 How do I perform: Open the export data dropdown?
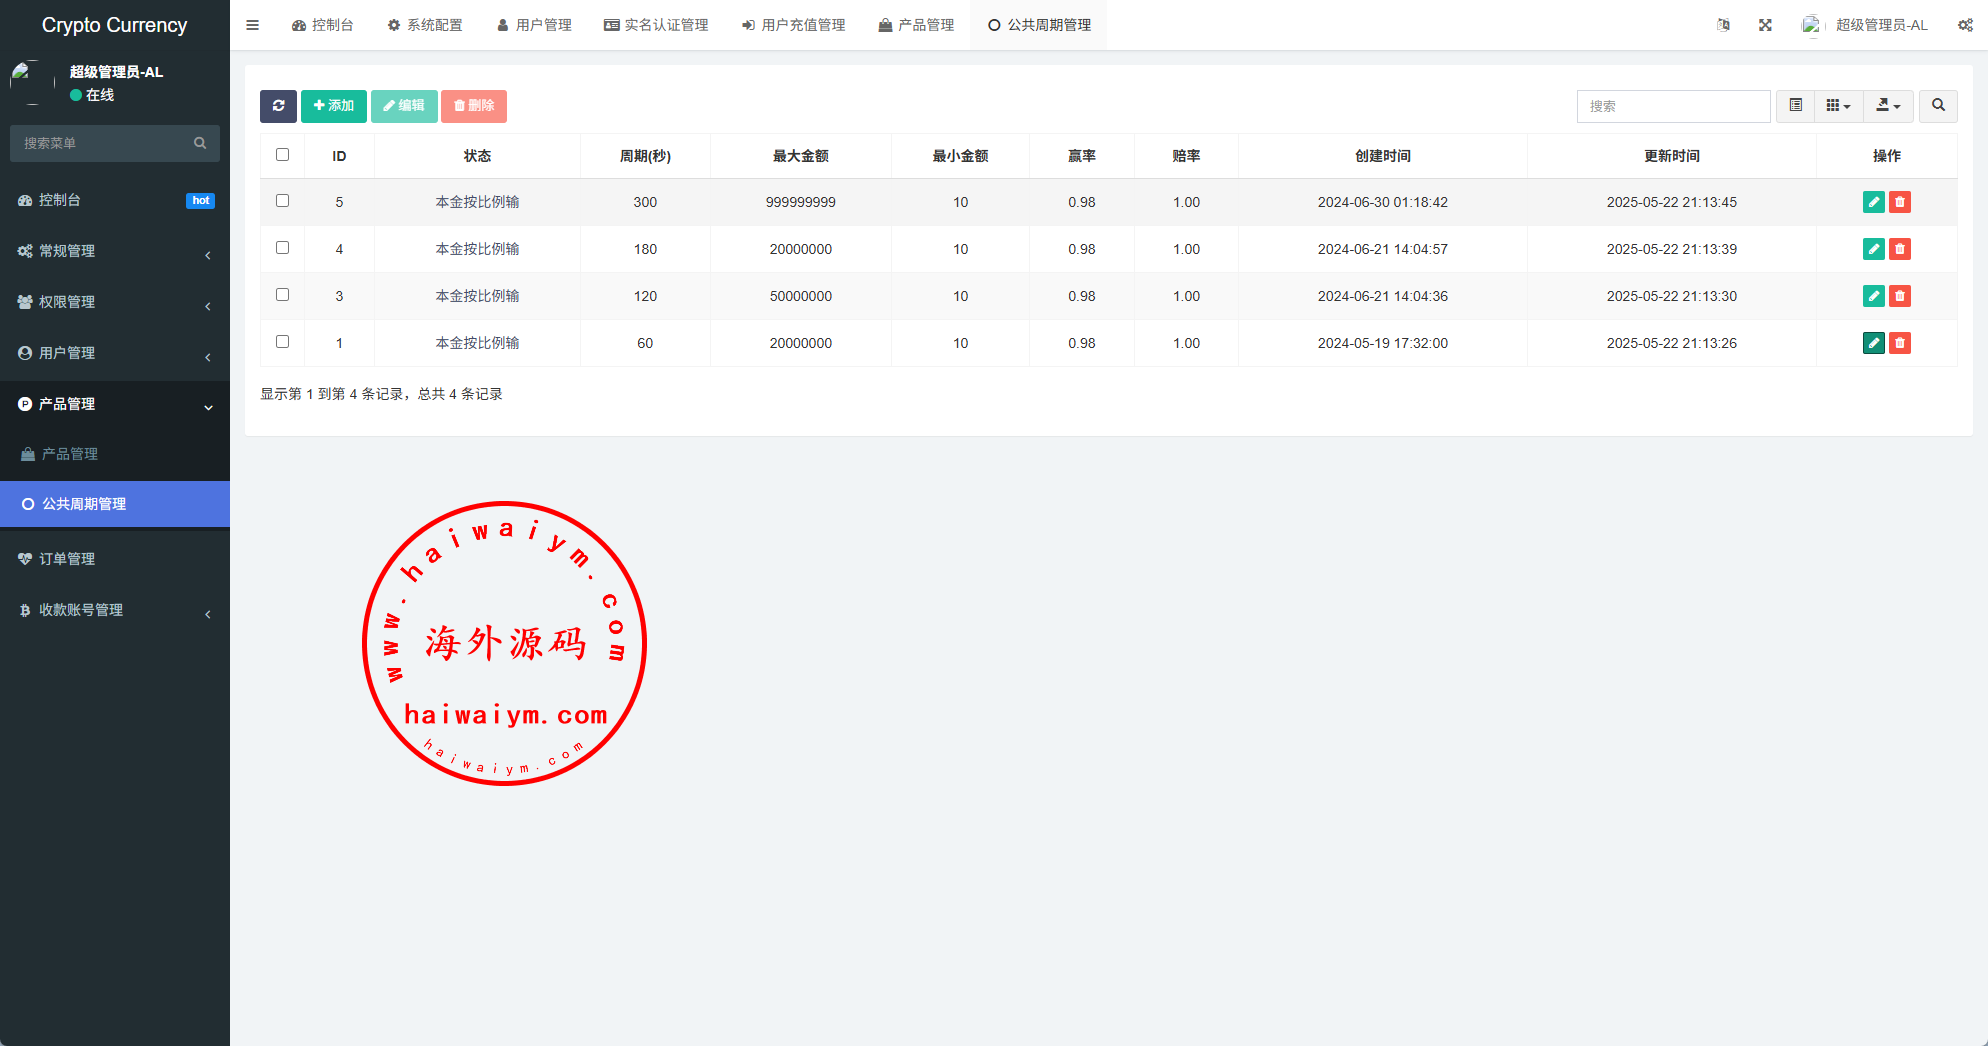[x=1887, y=106]
